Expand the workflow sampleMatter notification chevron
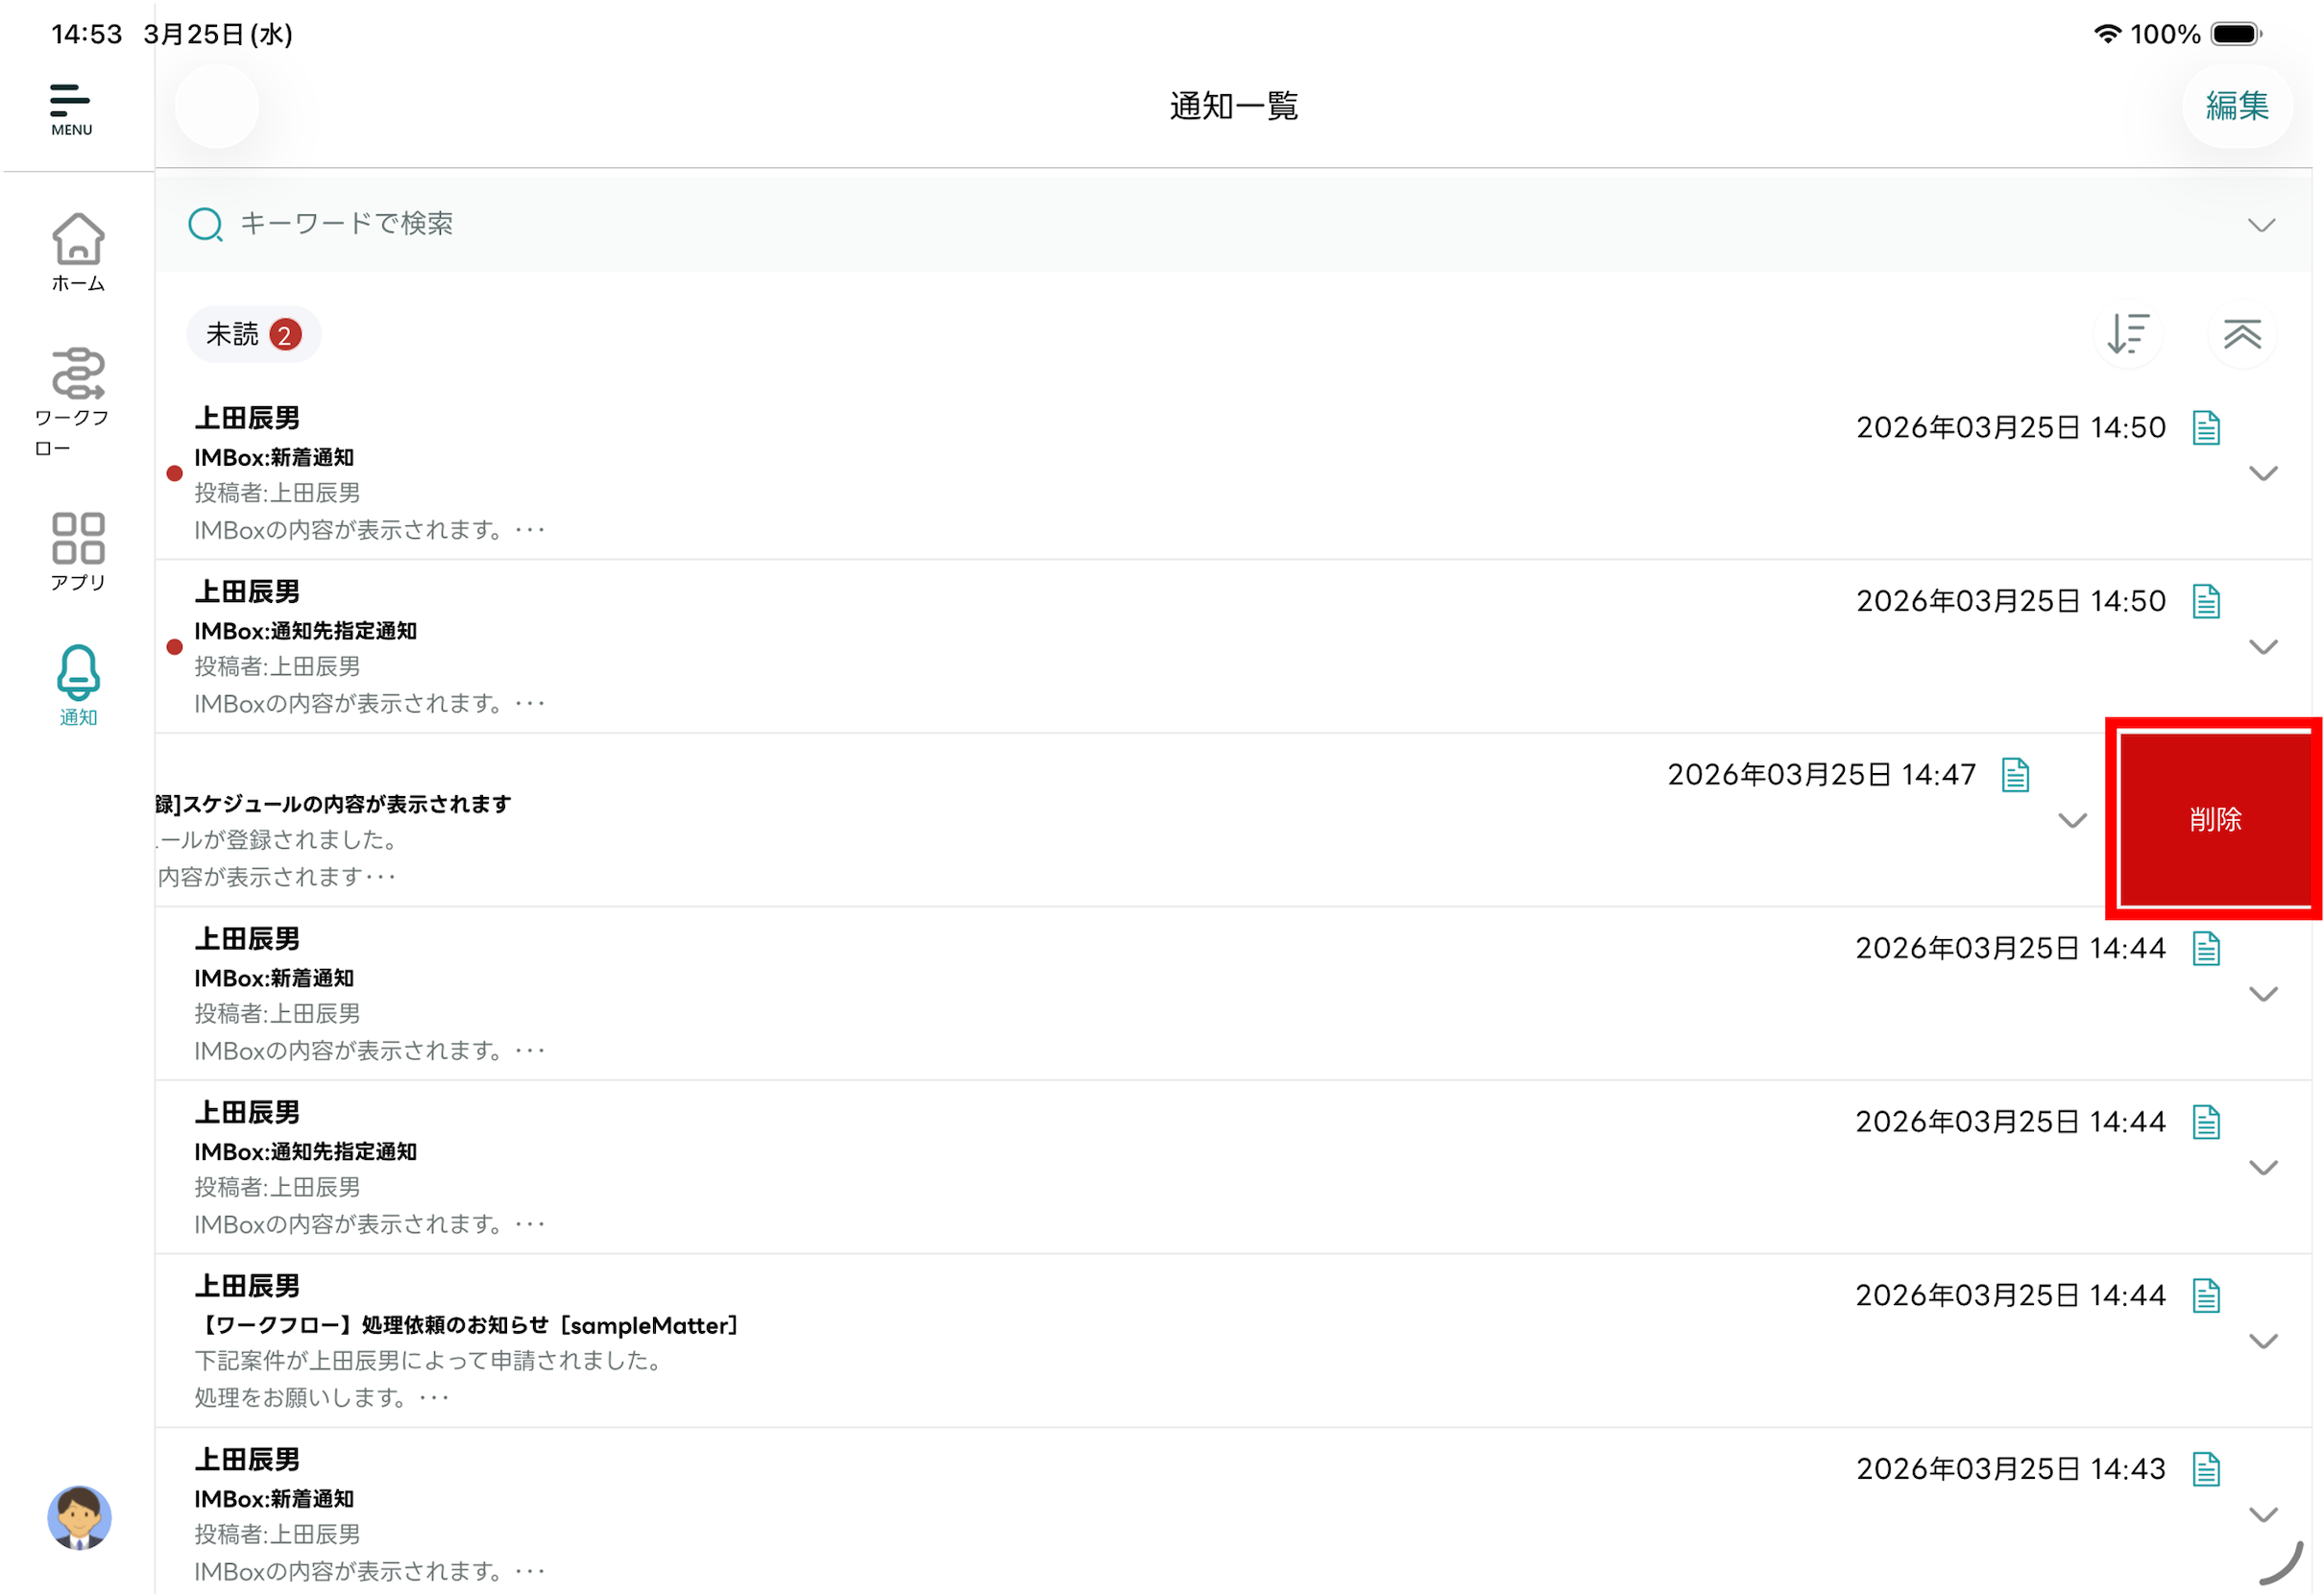The width and height of the screenshot is (2324, 1595). [2262, 1341]
